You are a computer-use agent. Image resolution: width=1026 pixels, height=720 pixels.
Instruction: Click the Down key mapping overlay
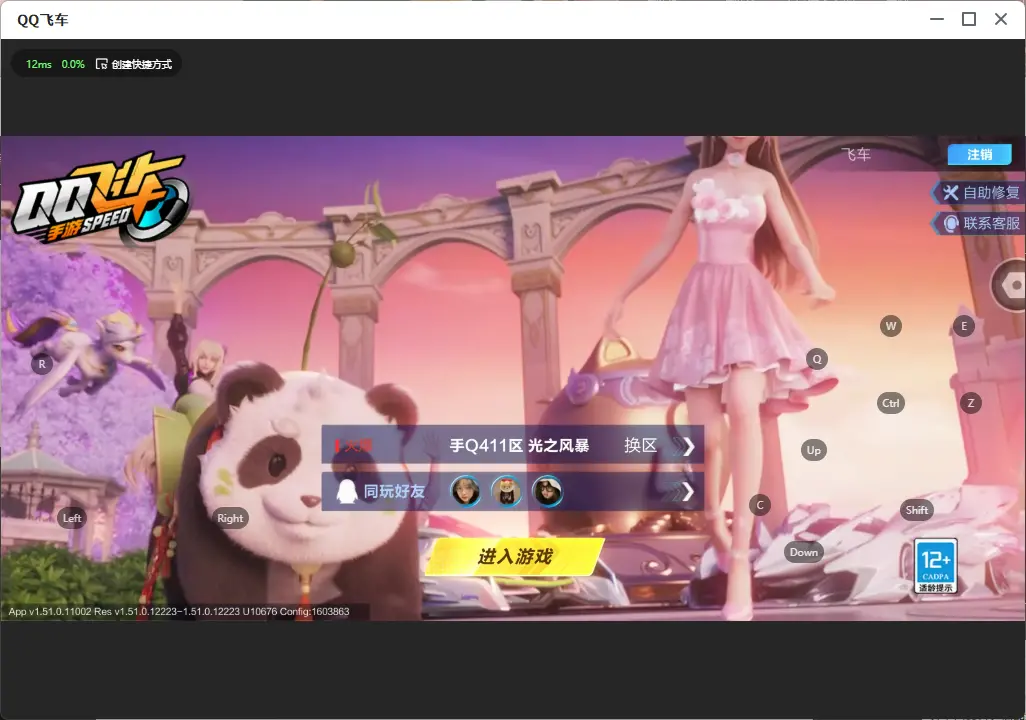point(804,552)
